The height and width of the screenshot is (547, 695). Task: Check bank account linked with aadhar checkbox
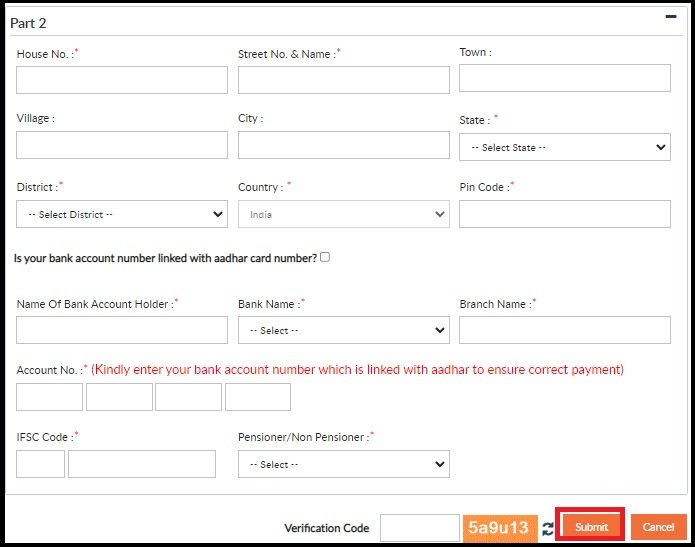pyautogui.click(x=325, y=257)
